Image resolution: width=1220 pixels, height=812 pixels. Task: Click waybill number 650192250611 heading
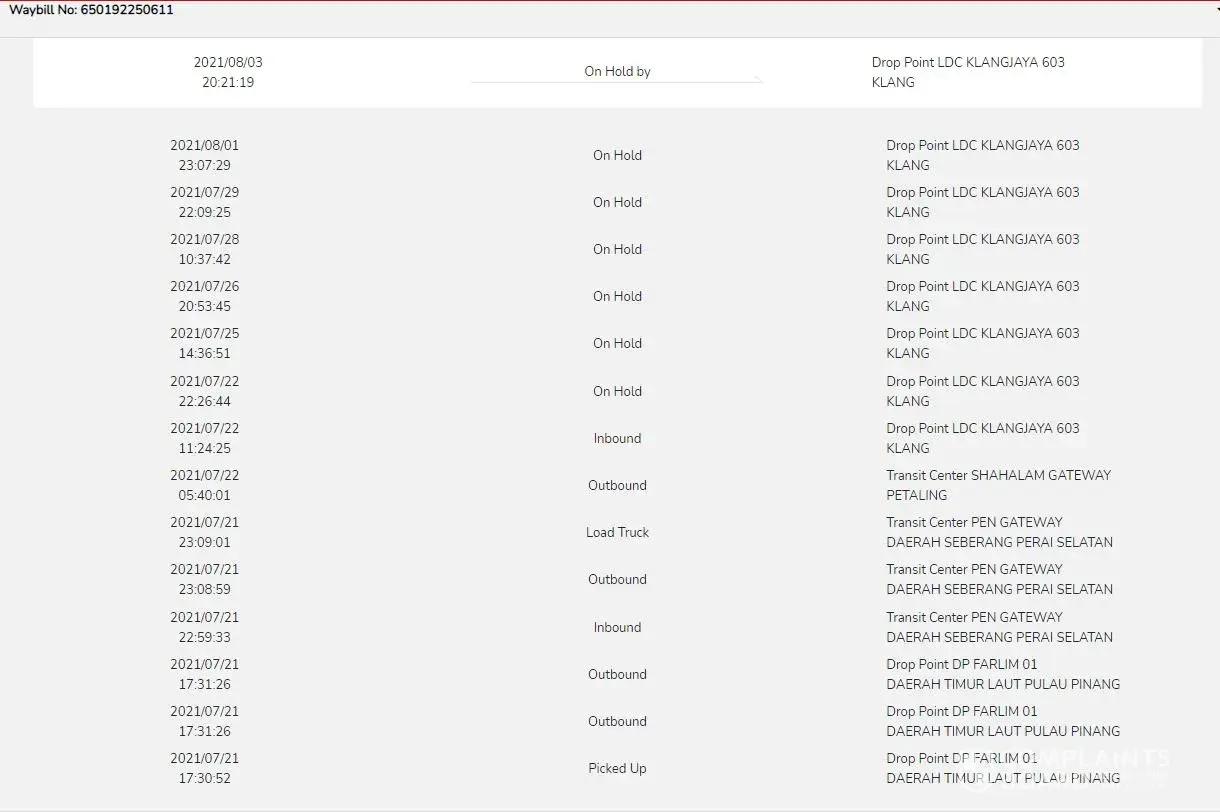coord(91,10)
